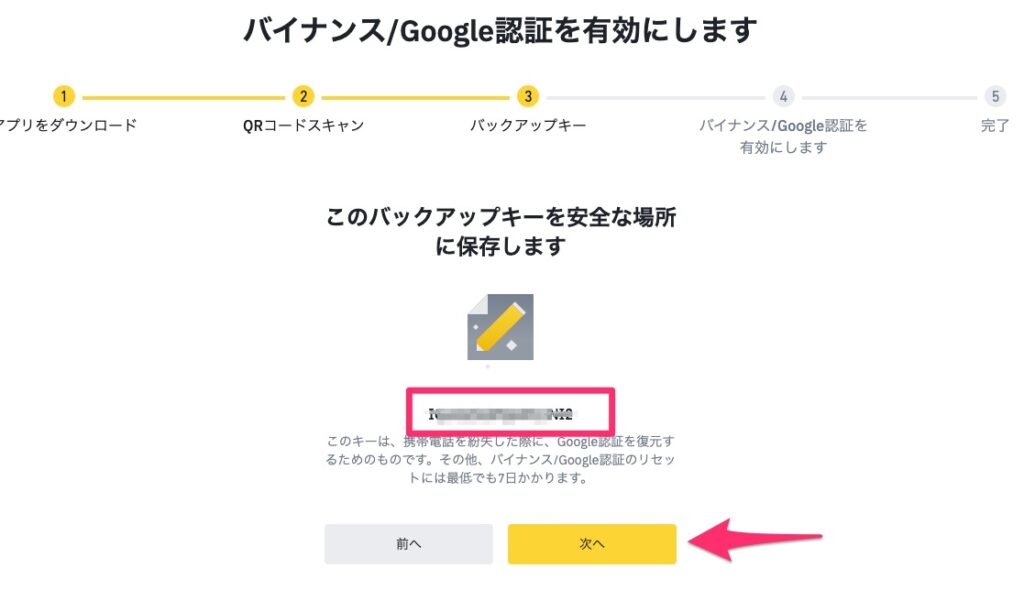Viewport: 1024px width, 601px height.
Task: Select step 4 gray circle icon
Action: (784, 97)
